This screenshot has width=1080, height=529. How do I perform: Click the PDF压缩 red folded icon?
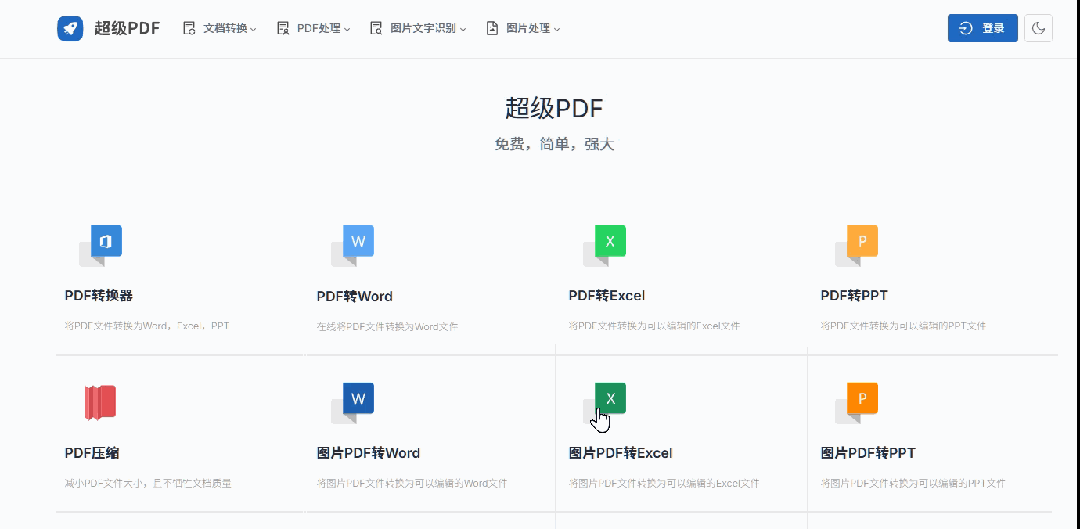(101, 403)
